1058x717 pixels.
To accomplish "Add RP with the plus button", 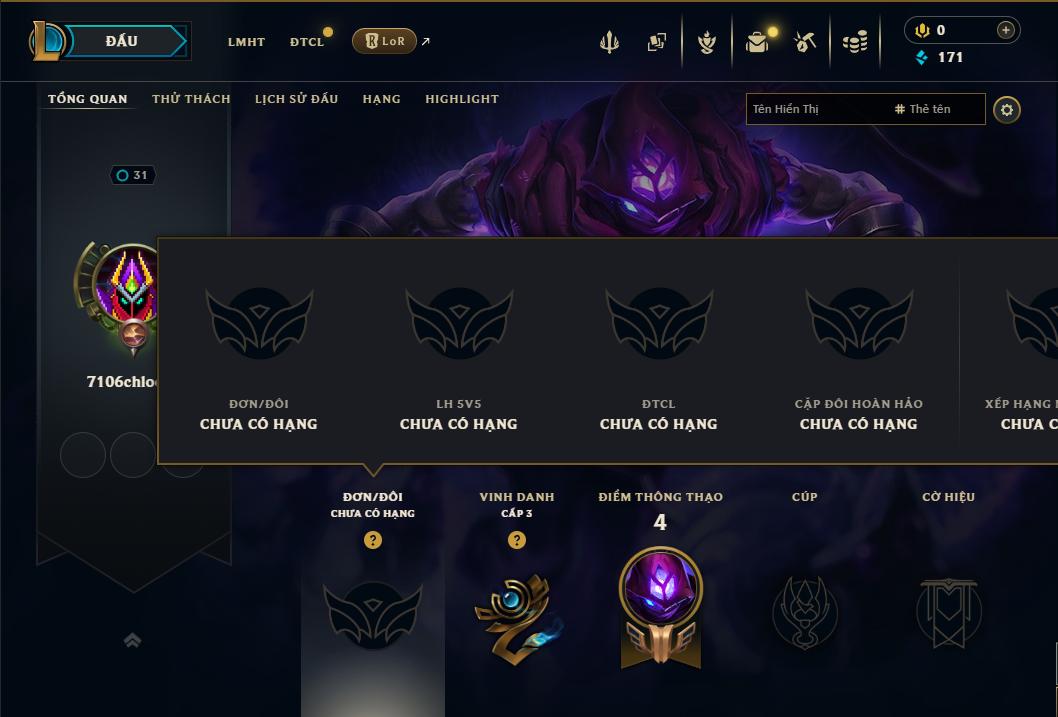I will click(x=1005, y=30).
